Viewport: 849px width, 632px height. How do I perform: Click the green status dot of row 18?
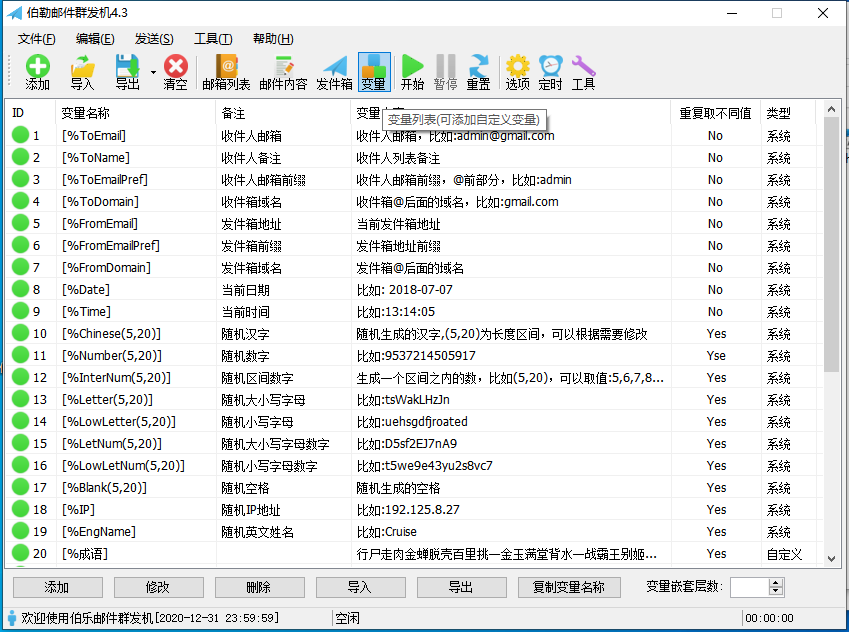[x=21, y=509]
